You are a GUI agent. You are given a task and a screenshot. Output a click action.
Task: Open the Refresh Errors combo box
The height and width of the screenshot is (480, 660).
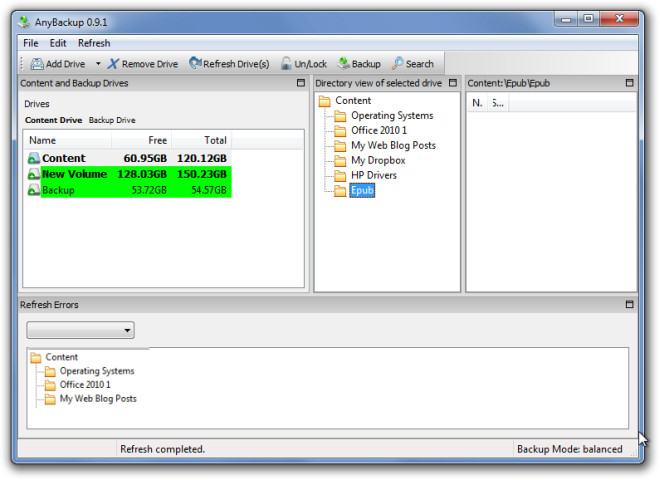click(80, 330)
